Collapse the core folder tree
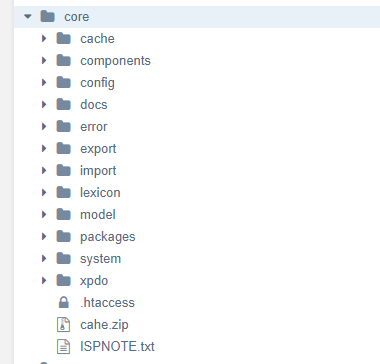Screen dimensions: 380x364 28,16
